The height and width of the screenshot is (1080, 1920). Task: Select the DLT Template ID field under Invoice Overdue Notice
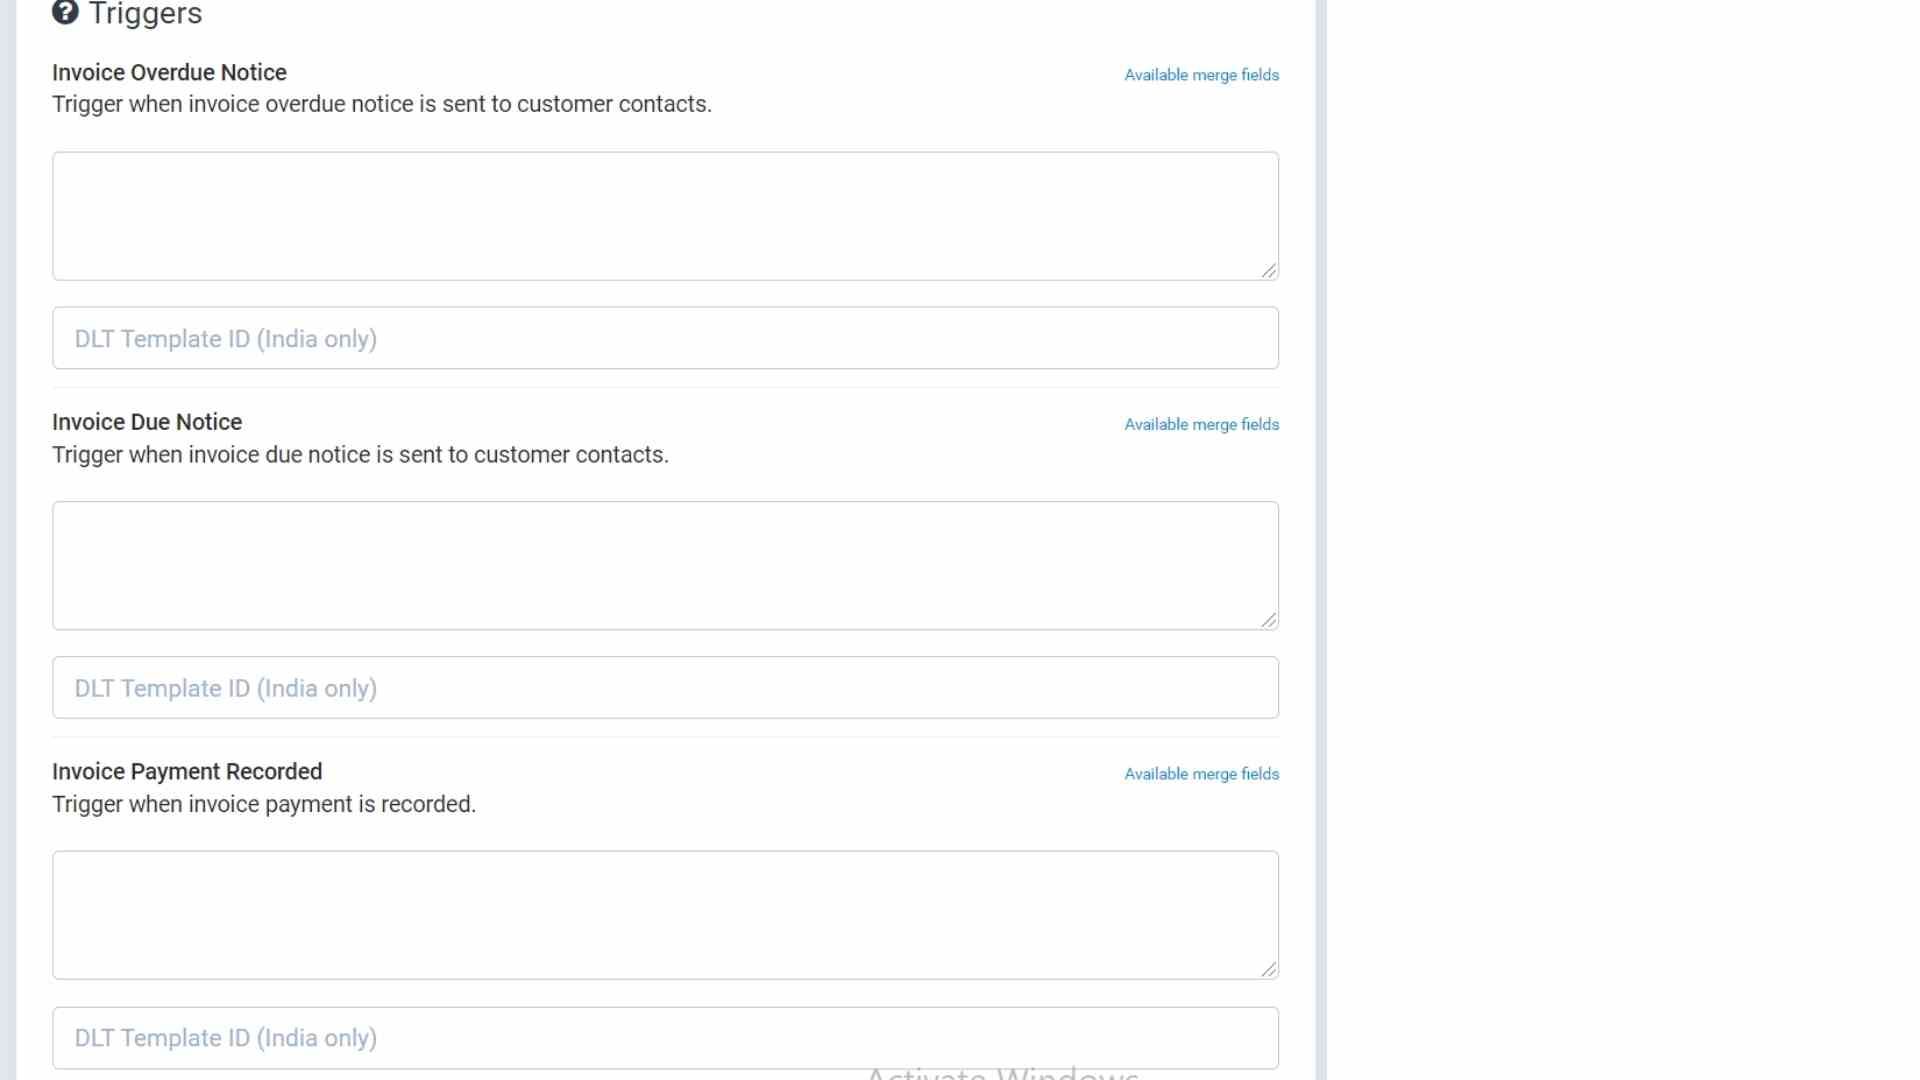[664, 338]
